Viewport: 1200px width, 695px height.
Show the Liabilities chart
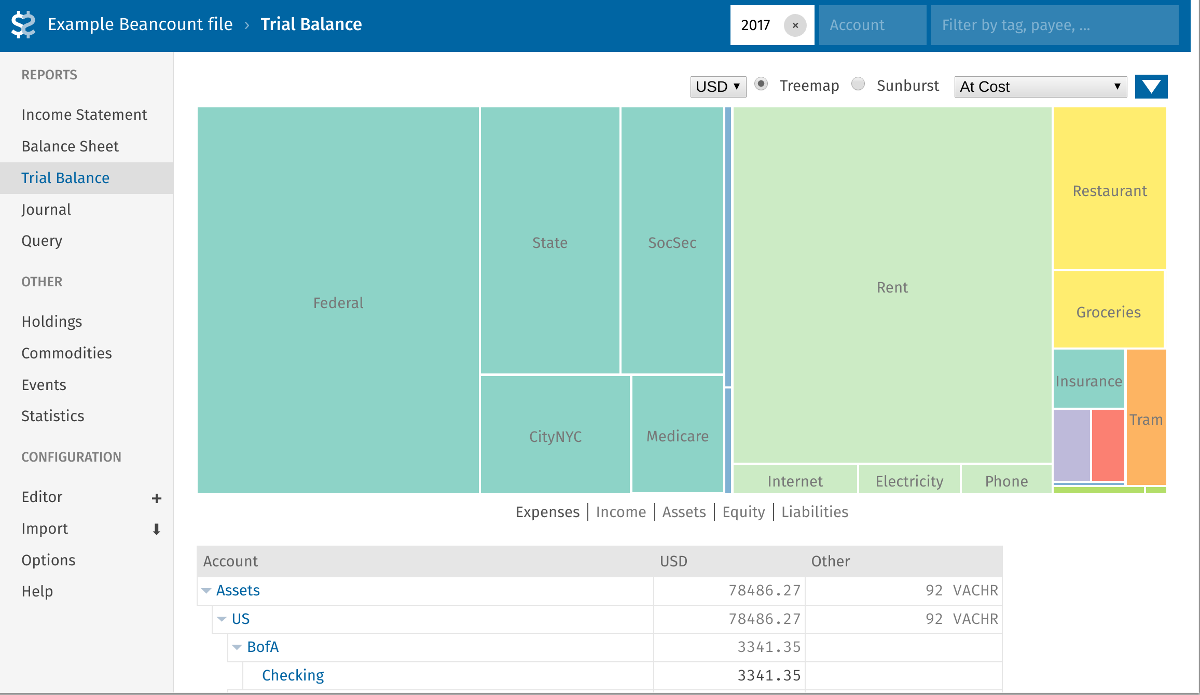[814, 512]
